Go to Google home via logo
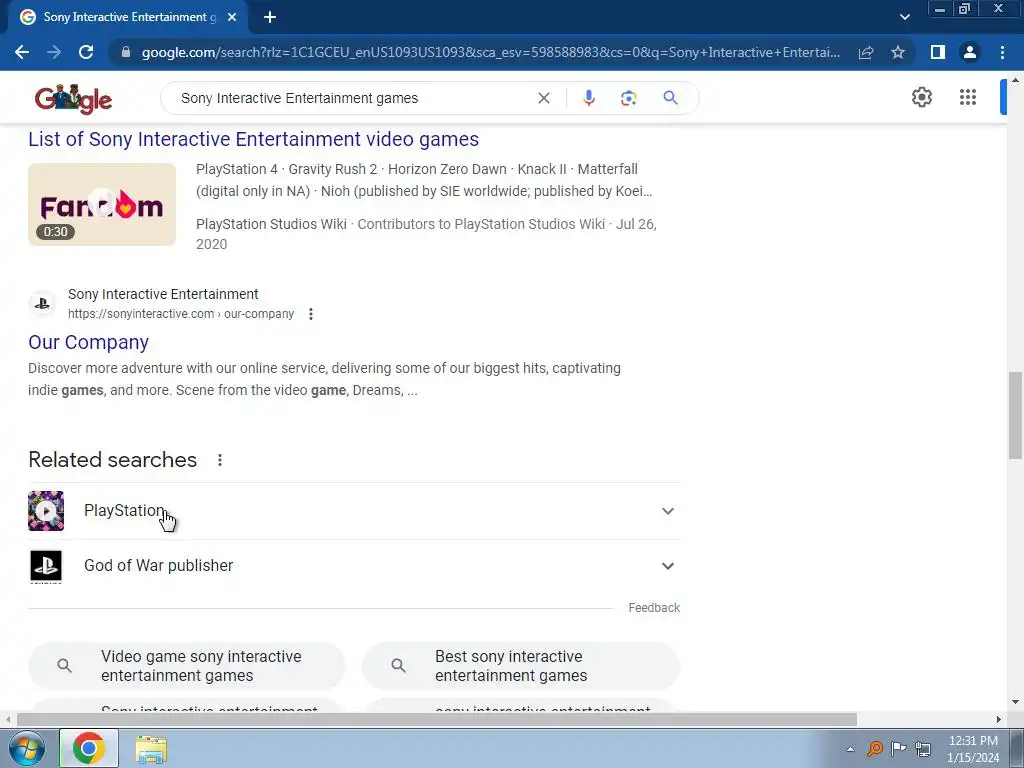 (73, 99)
